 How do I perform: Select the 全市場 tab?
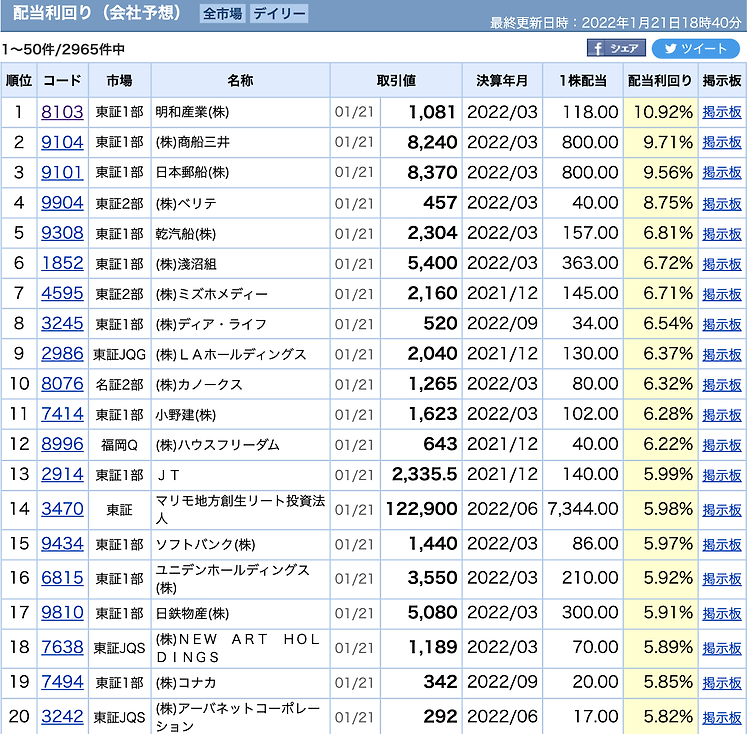click(x=222, y=13)
